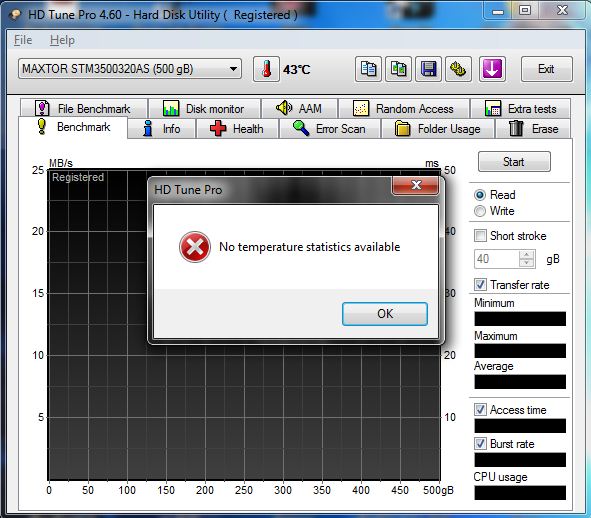Open the AAM tab

coord(300,109)
